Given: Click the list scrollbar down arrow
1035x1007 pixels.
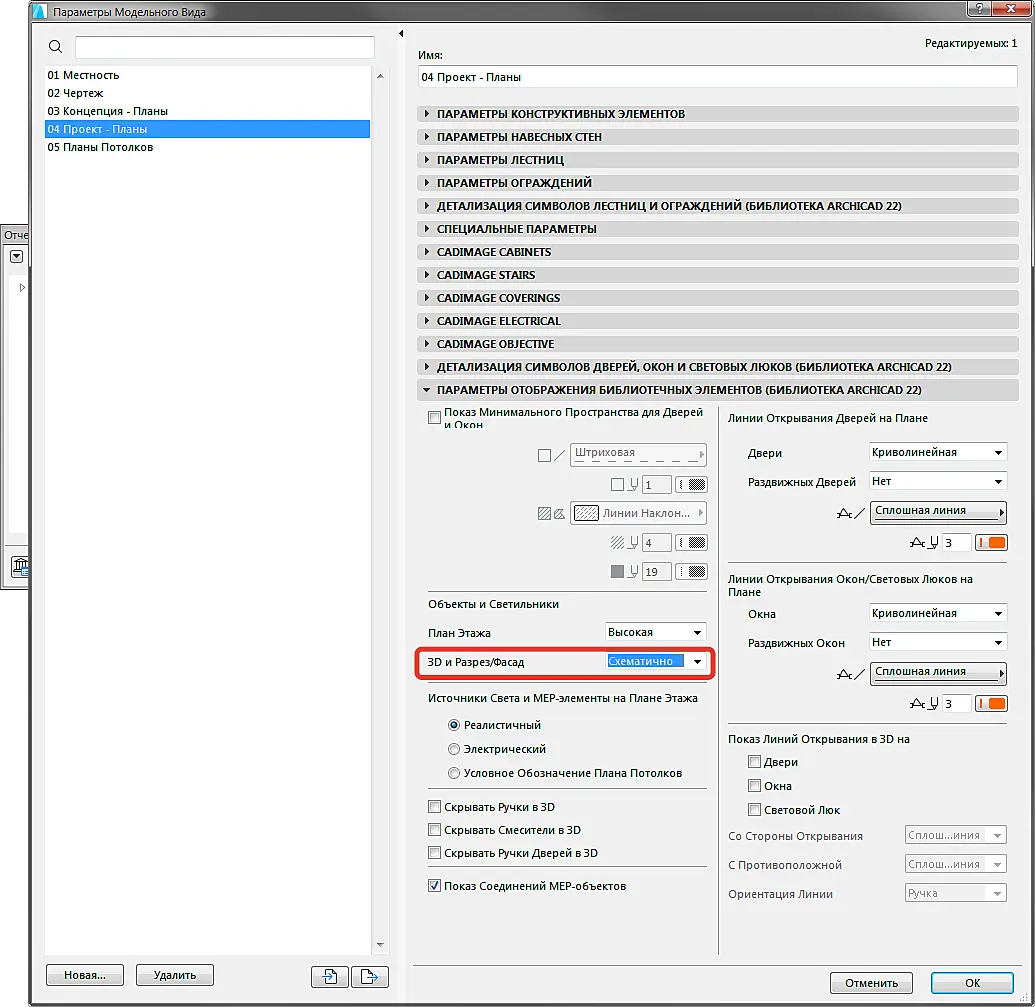Looking at the screenshot, I should pyautogui.click(x=380, y=944).
